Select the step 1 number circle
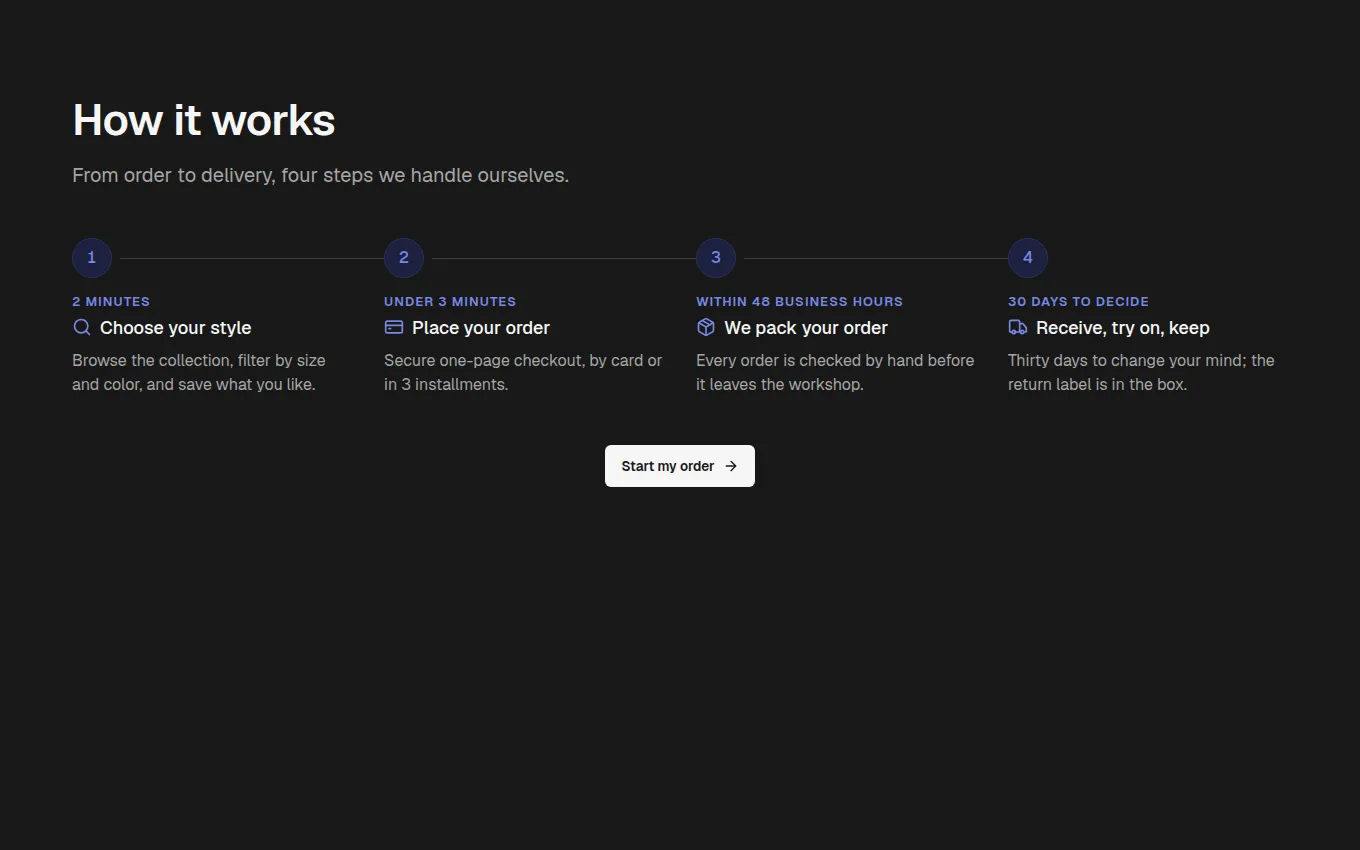Viewport: 1360px width, 850px height. click(92, 258)
